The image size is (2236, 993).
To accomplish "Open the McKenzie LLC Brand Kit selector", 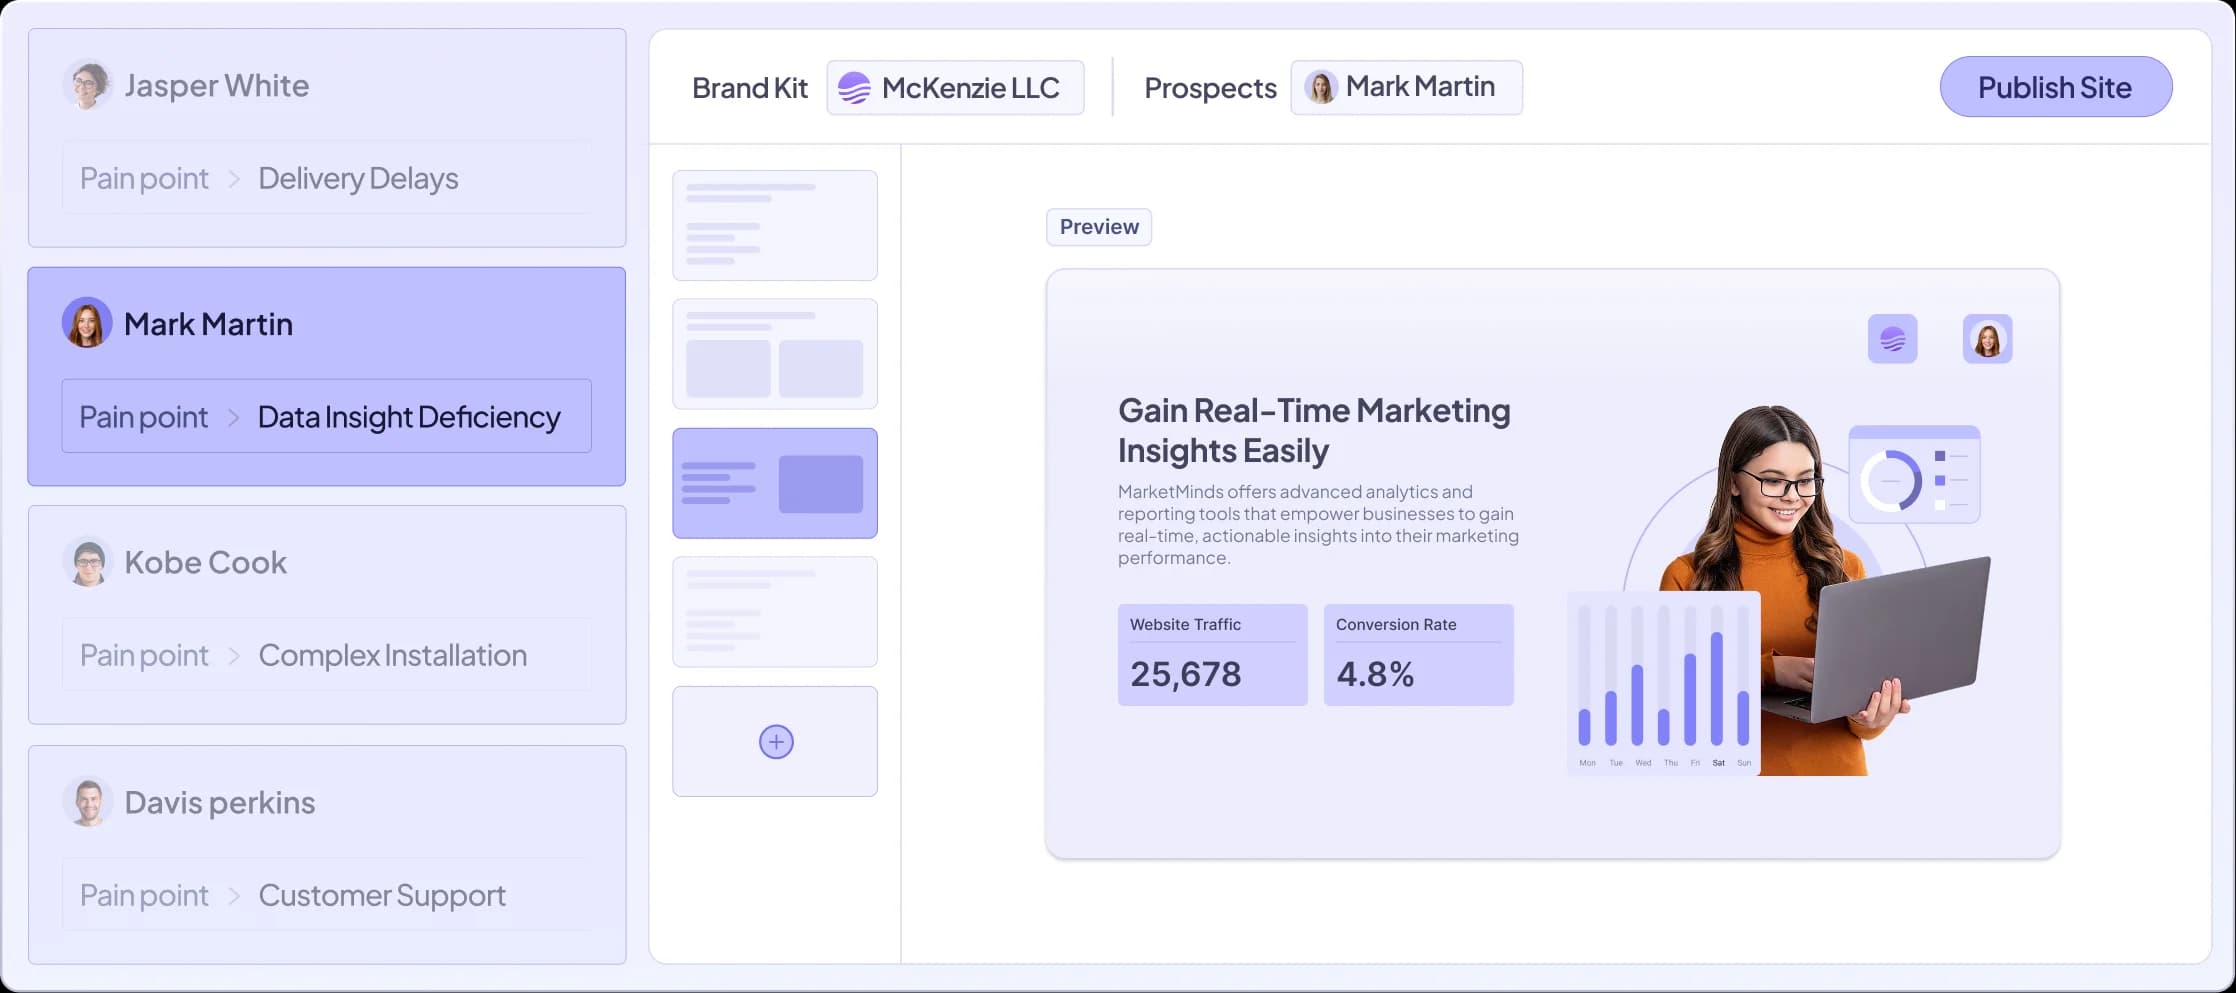I will pyautogui.click(x=955, y=87).
